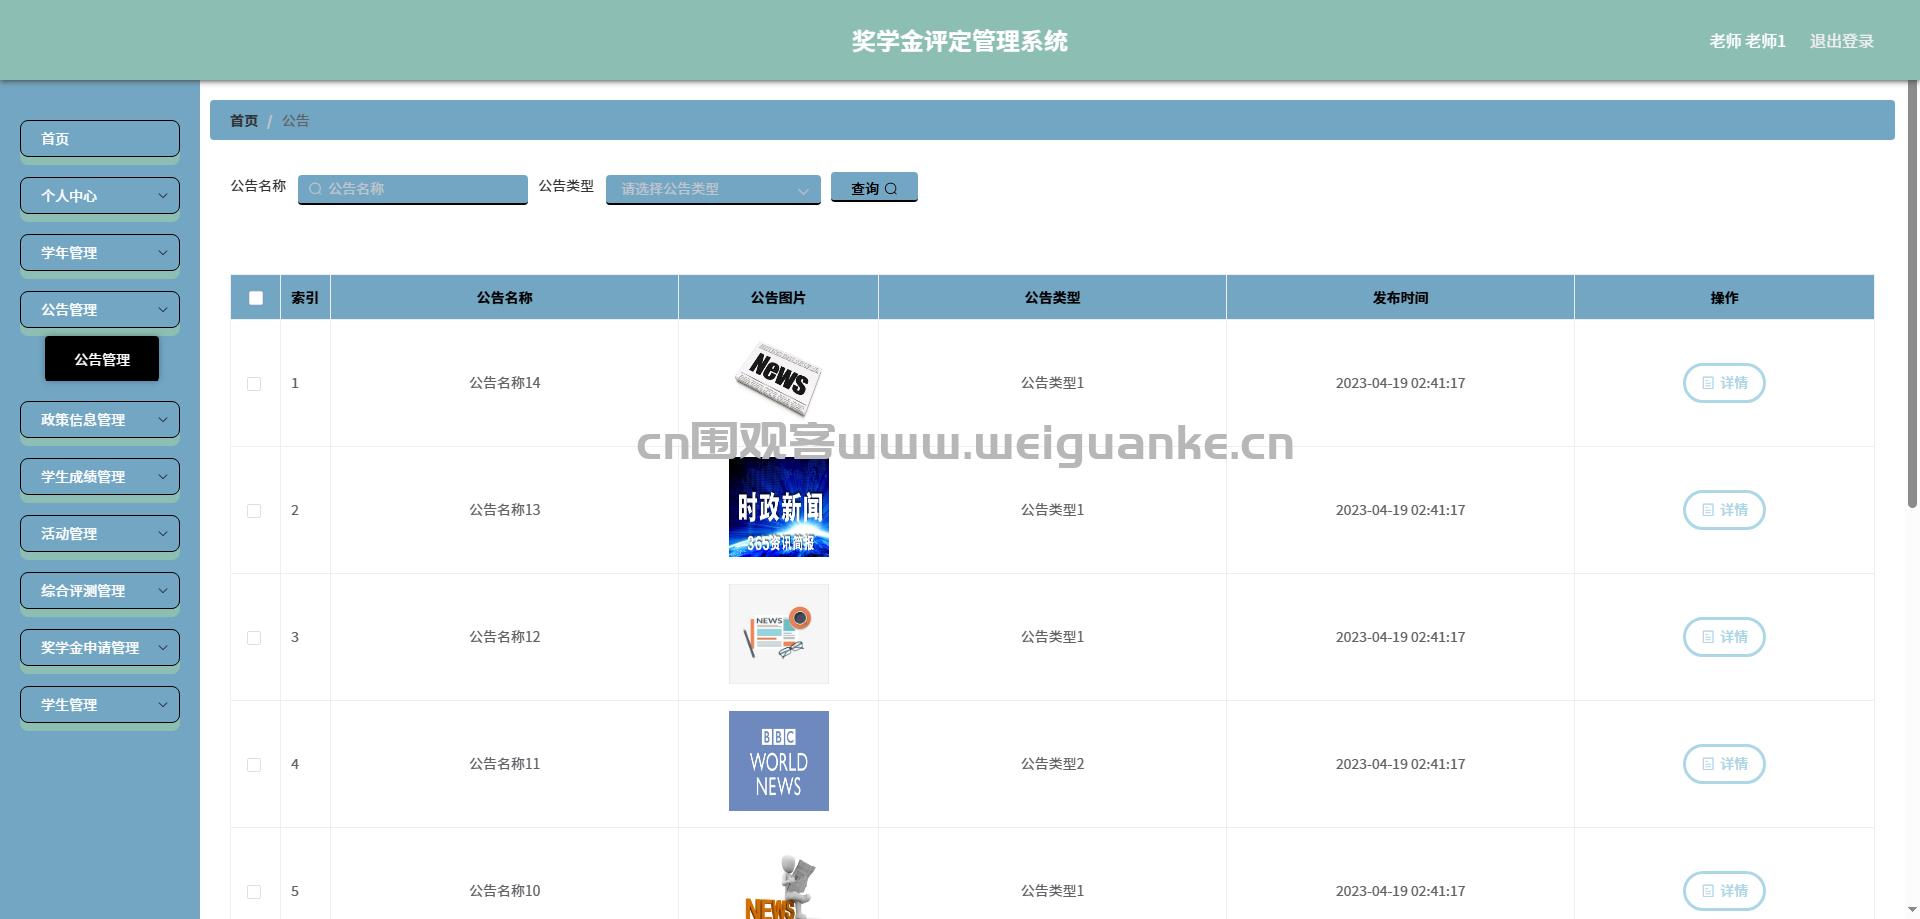This screenshot has height=919, width=1920.
Task: Click the 公告名称 column header
Action: [504, 298]
